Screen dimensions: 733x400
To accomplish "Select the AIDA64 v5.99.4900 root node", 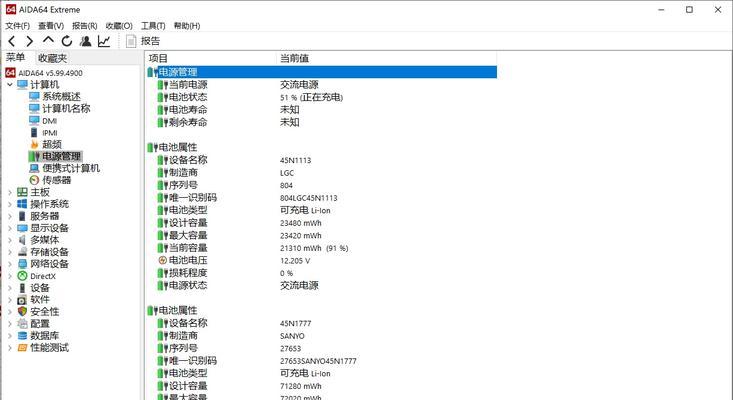I will (x=44, y=73).
